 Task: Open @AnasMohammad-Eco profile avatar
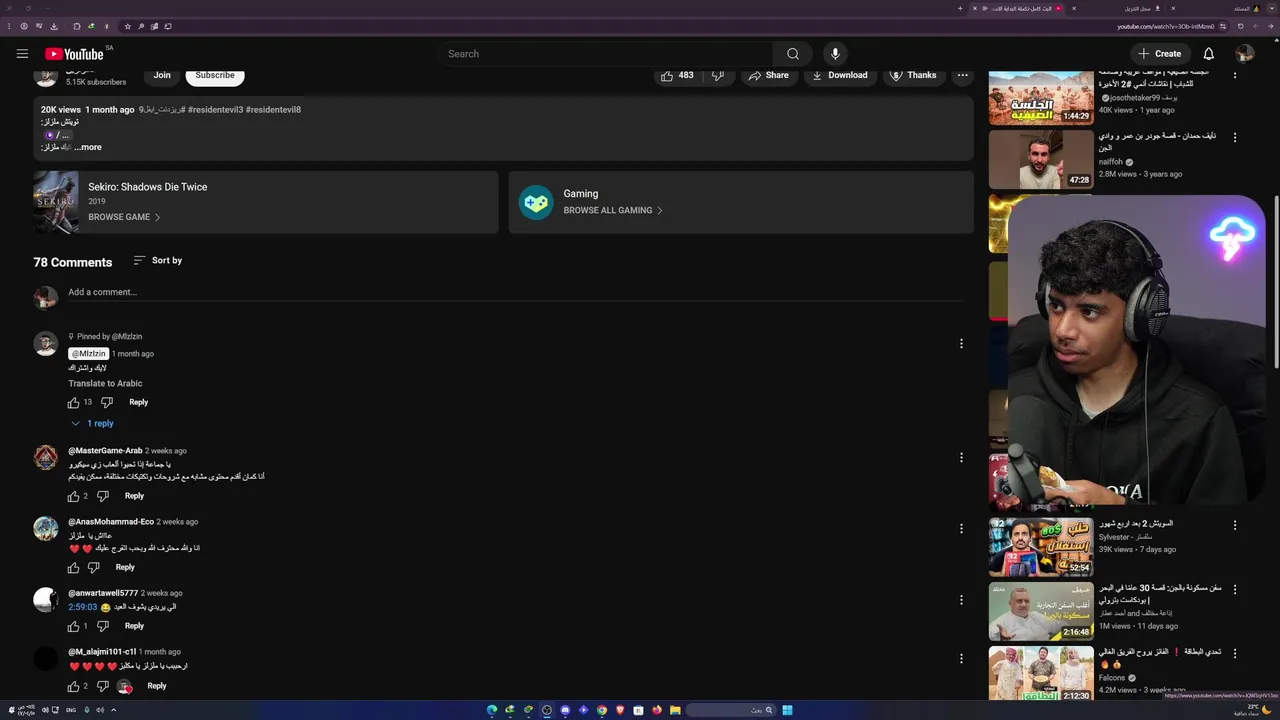tap(46, 529)
